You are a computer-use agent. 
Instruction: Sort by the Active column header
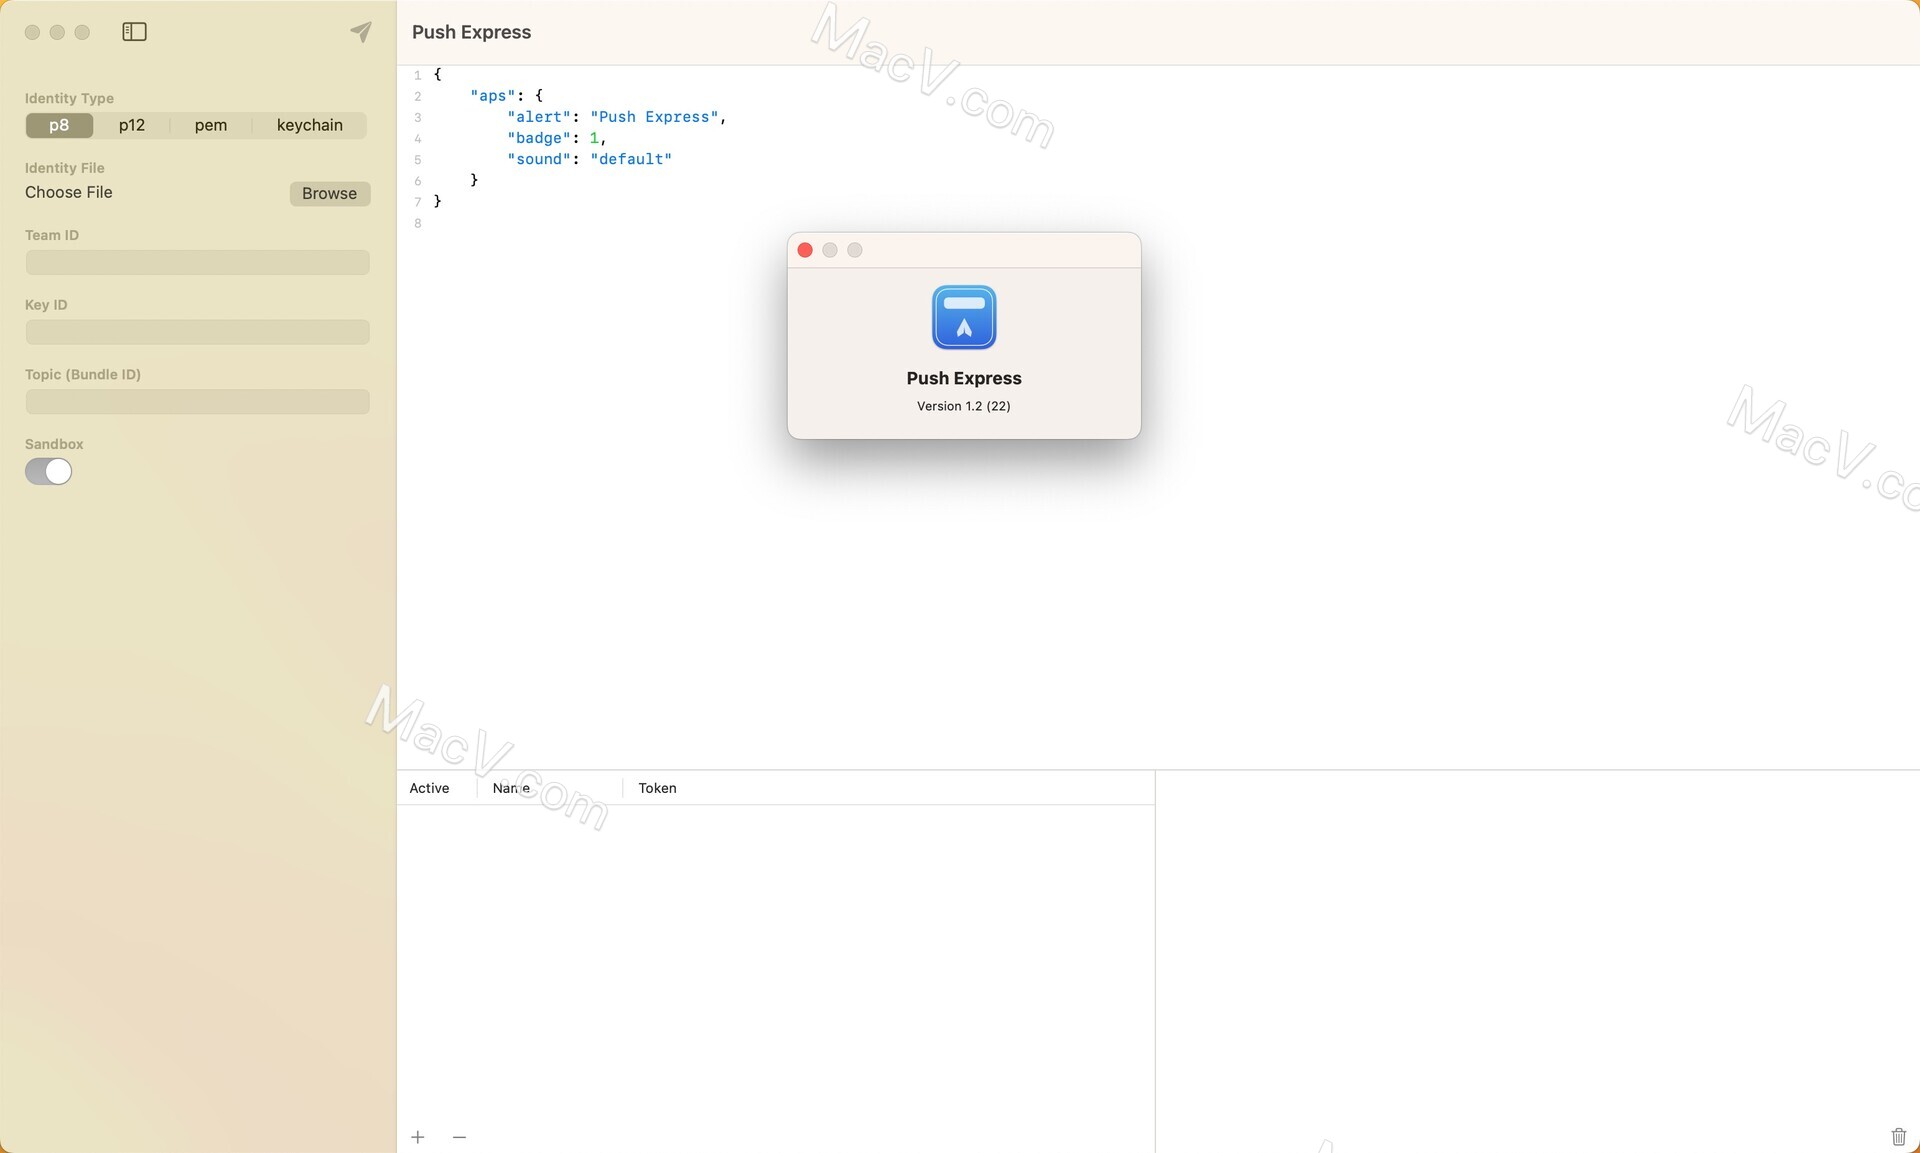coord(429,788)
